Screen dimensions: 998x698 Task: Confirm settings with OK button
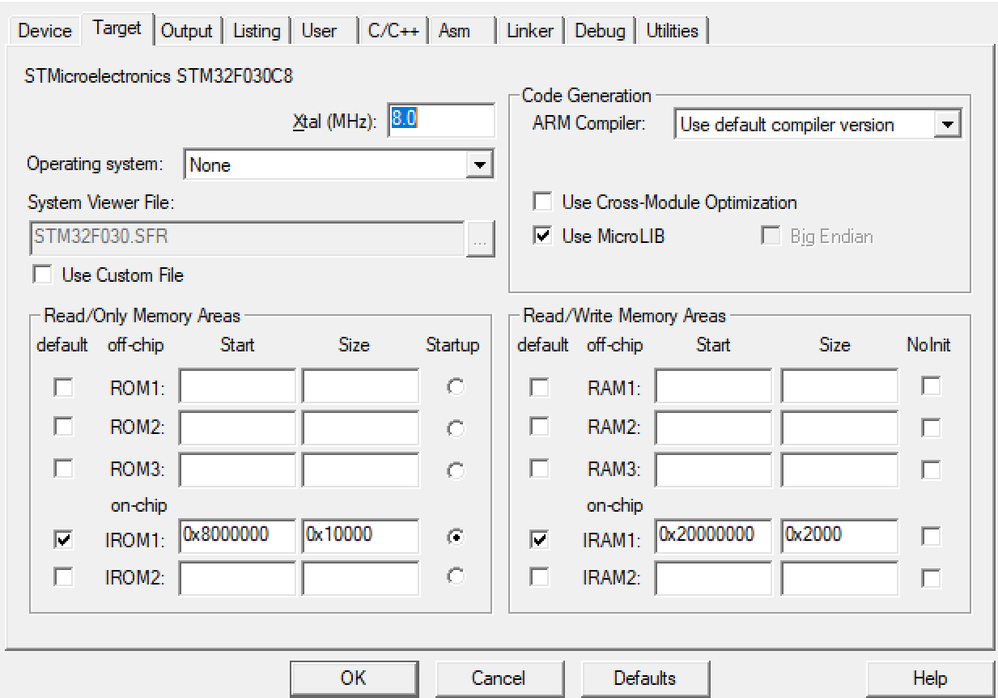point(354,678)
